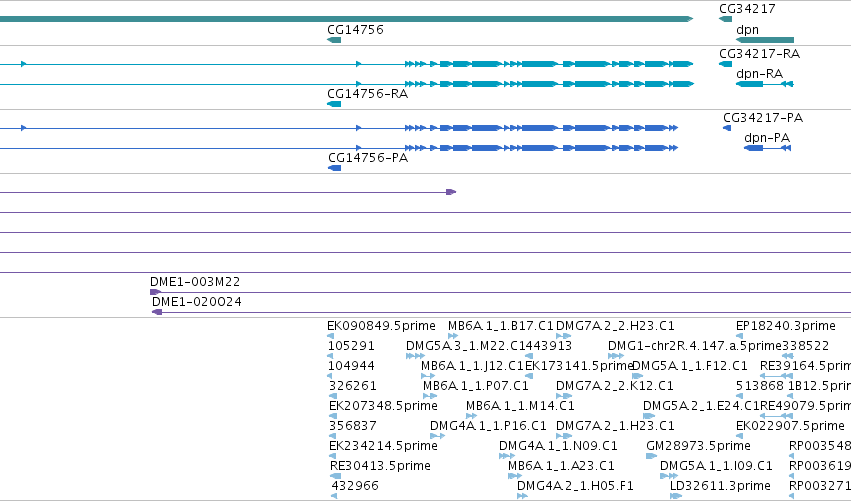Select the DMG1-chr2R.4.147.a.5prime label
The height and width of the screenshot is (501, 851).
coord(695,346)
